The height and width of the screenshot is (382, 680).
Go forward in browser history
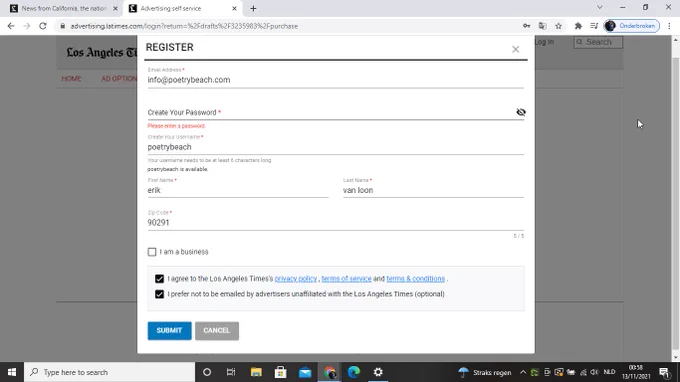coord(27,26)
